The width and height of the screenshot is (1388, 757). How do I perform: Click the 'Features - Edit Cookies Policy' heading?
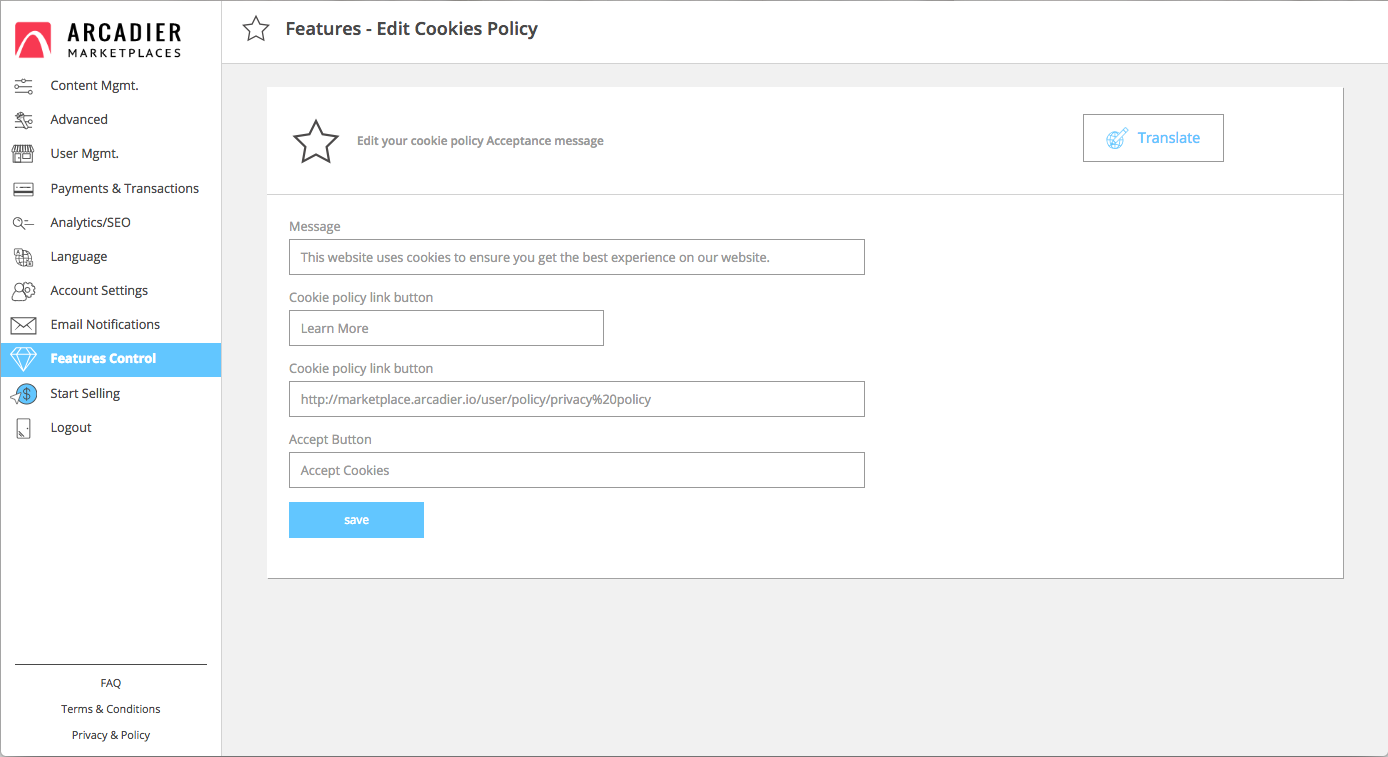click(x=412, y=29)
